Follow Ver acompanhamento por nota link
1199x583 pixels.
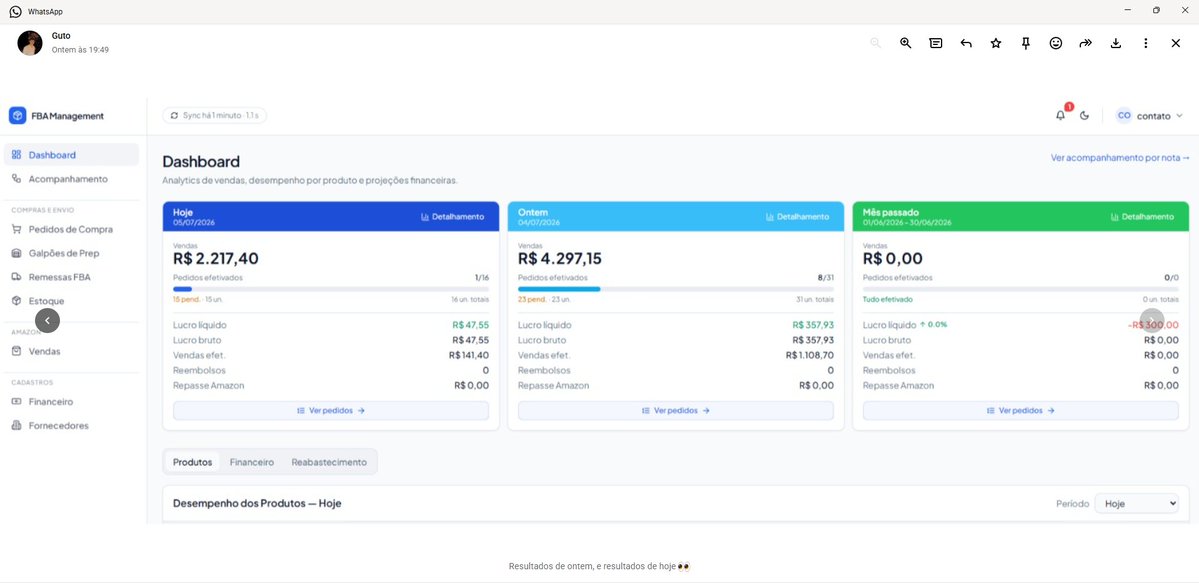point(1120,158)
